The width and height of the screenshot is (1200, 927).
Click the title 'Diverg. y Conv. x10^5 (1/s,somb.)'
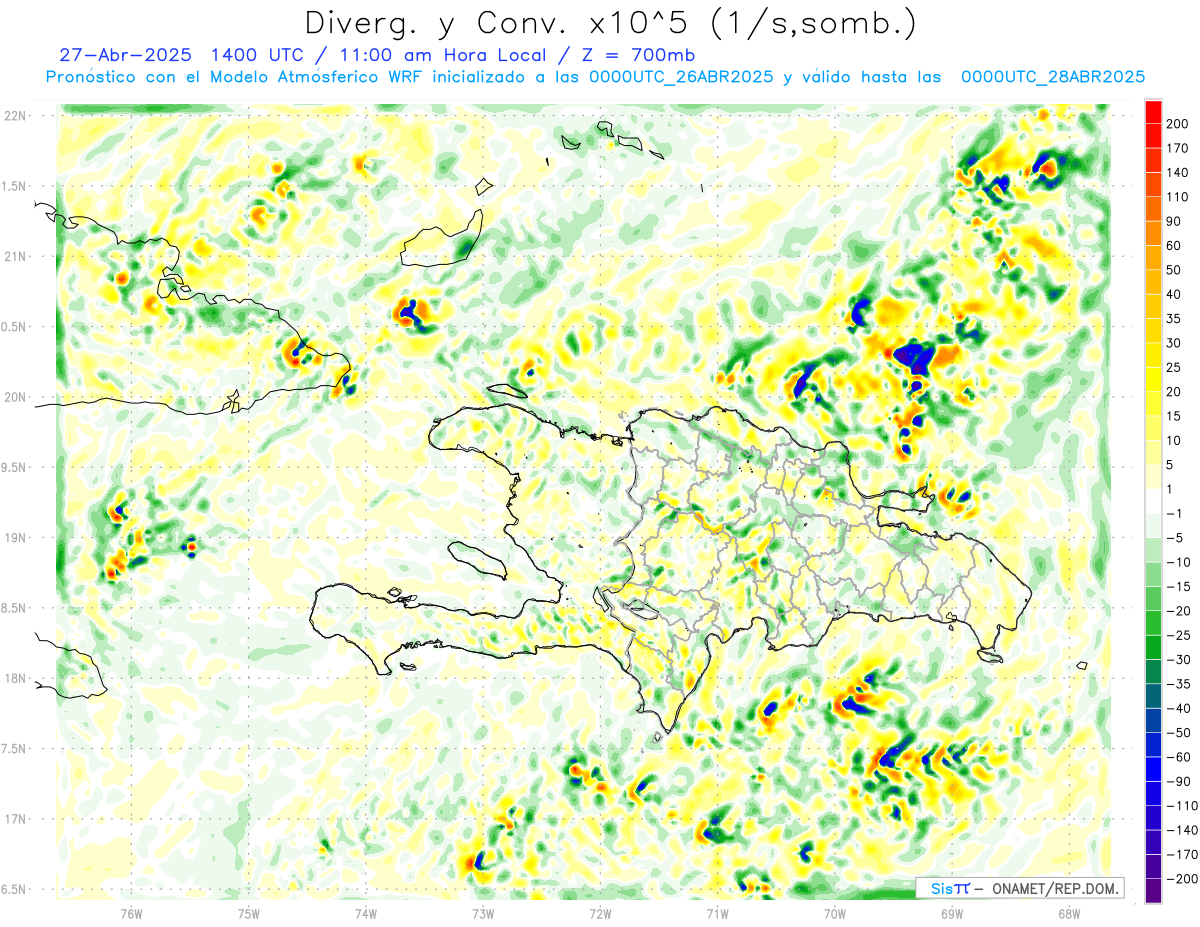(x=610, y=22)
